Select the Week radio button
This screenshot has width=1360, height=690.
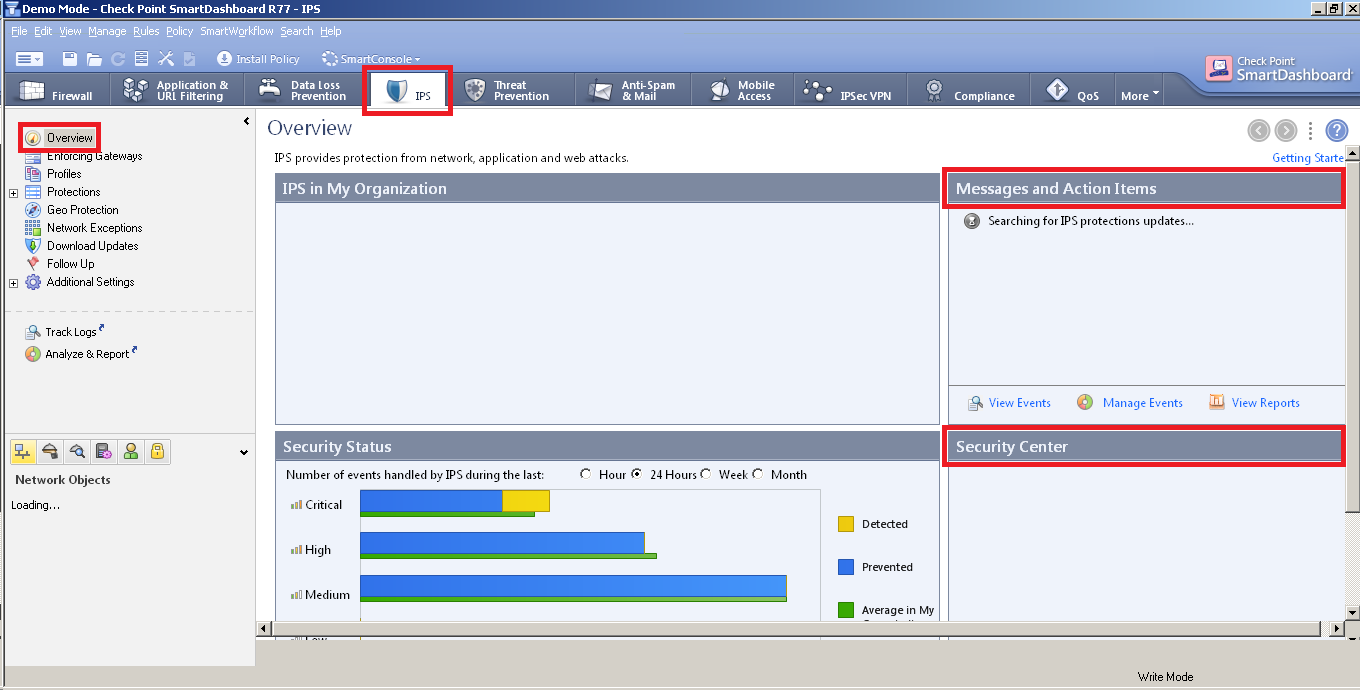[x=706, y=474]
